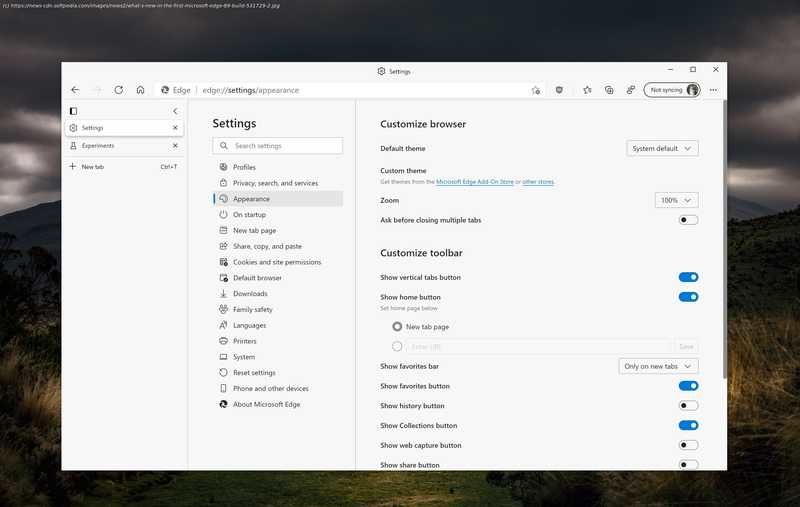Enable Ask before closing multiple tabs

(x=688, y=220)
